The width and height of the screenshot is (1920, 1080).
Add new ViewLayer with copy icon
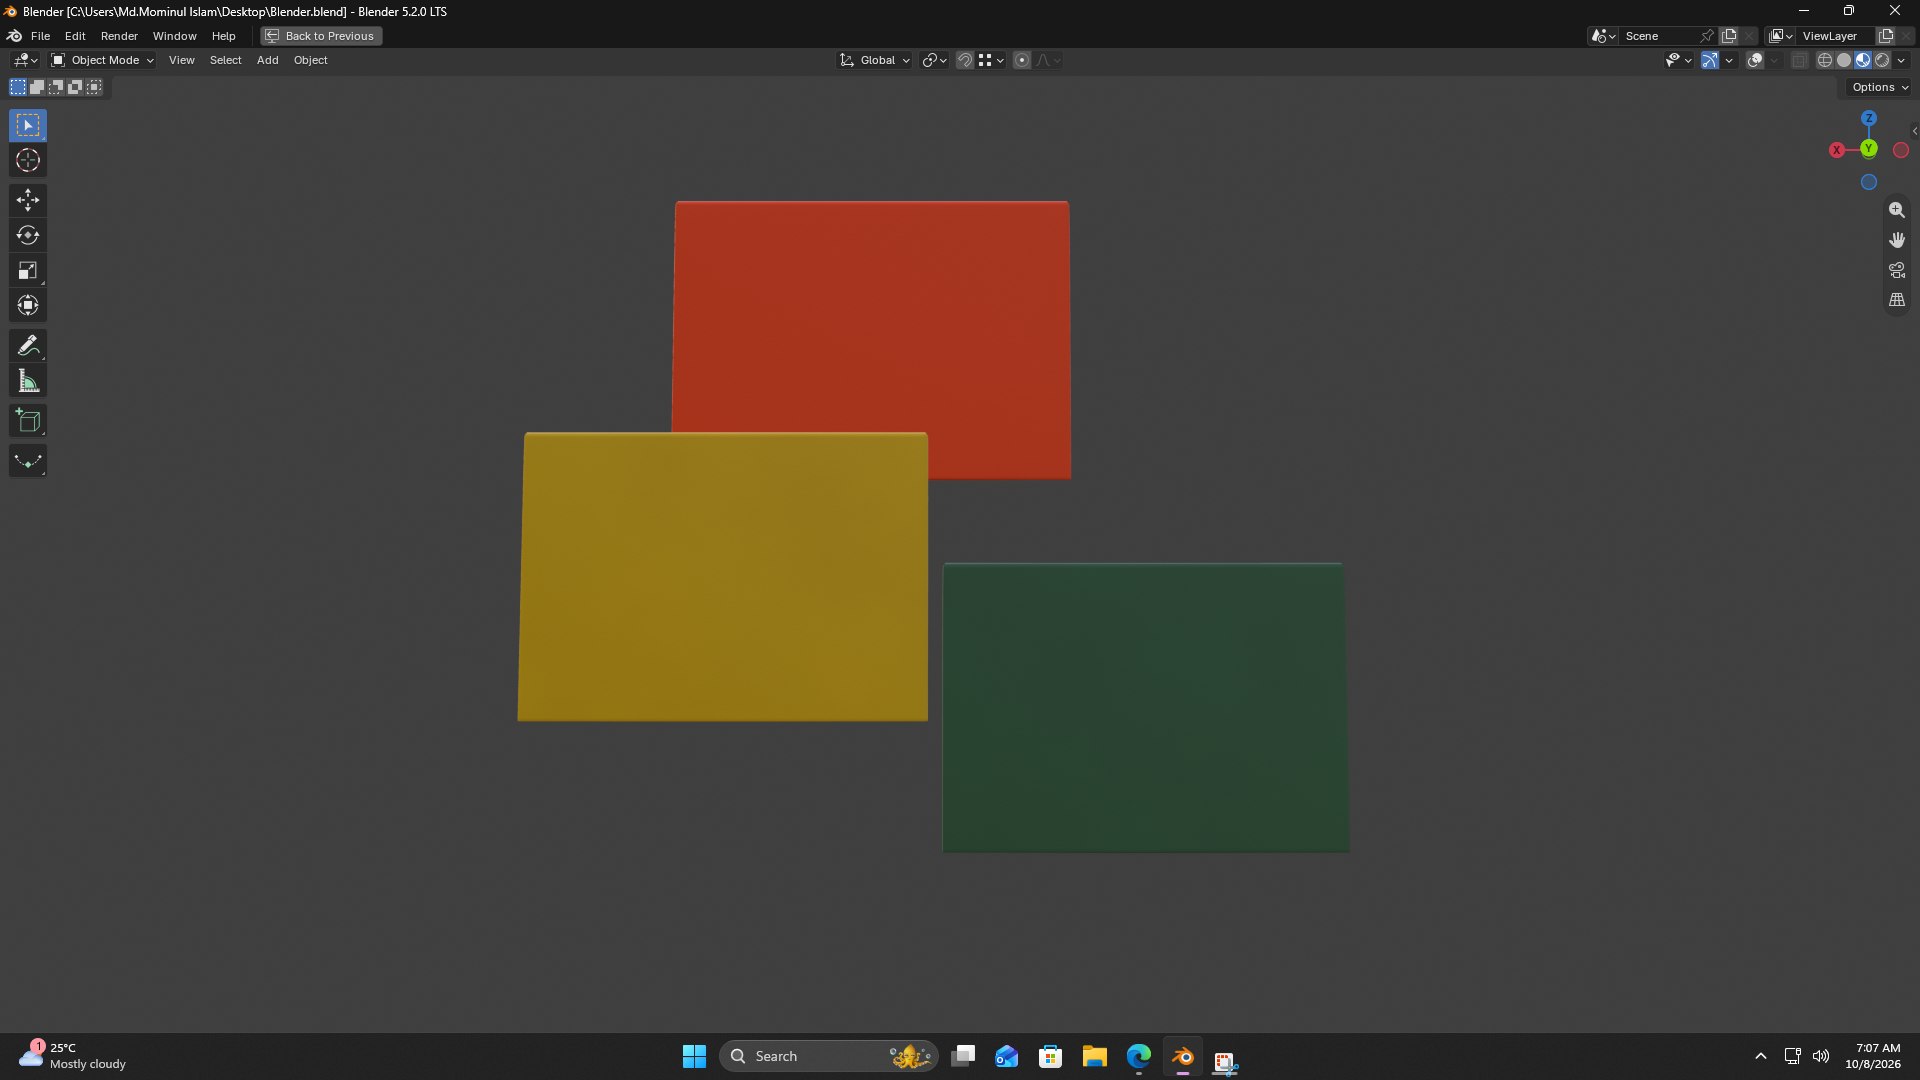[x=1886, y=36]
